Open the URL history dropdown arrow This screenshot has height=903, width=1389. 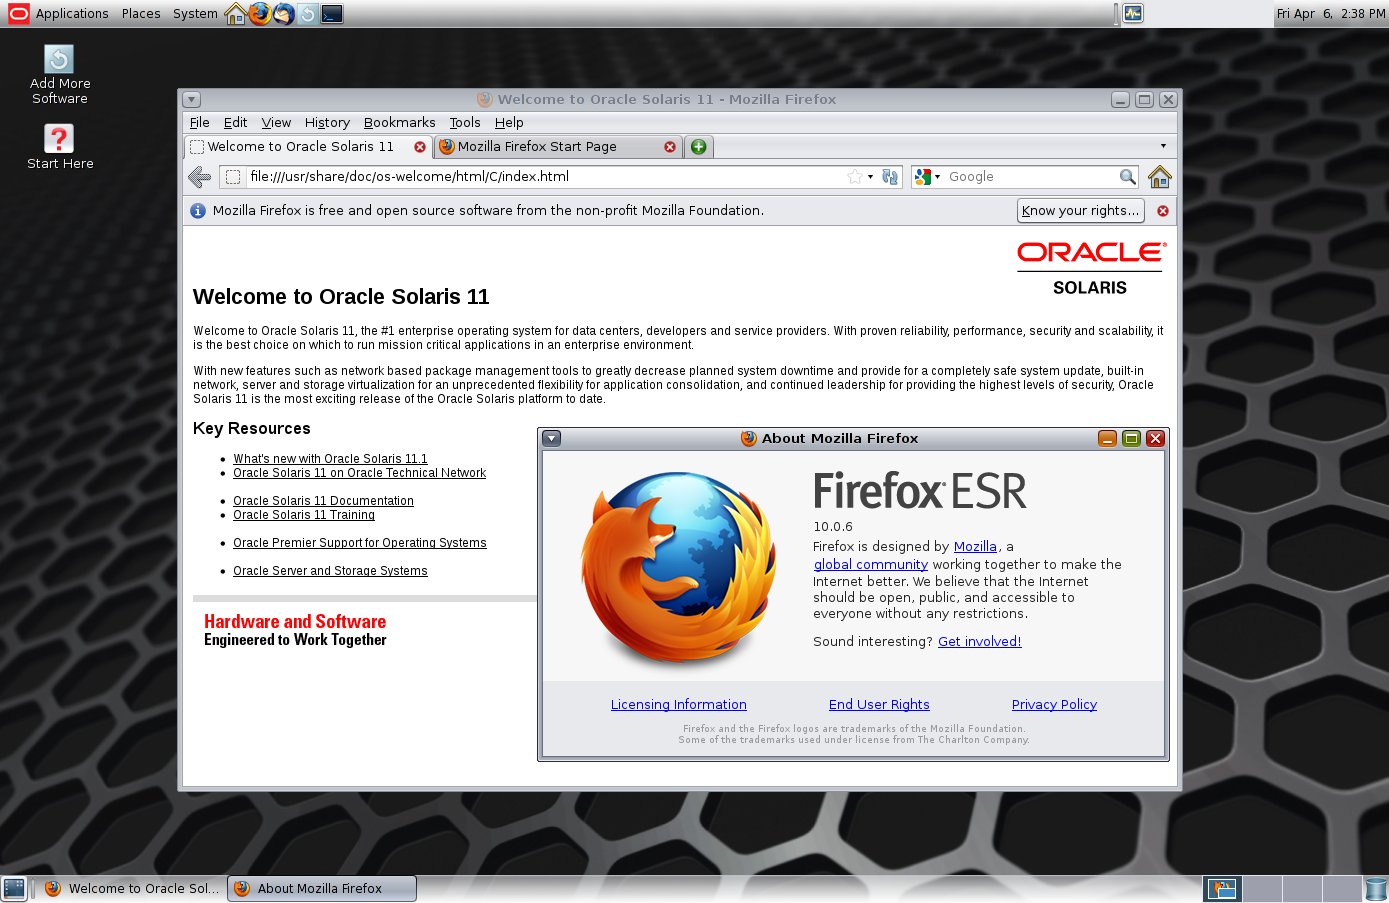(870, 177)
